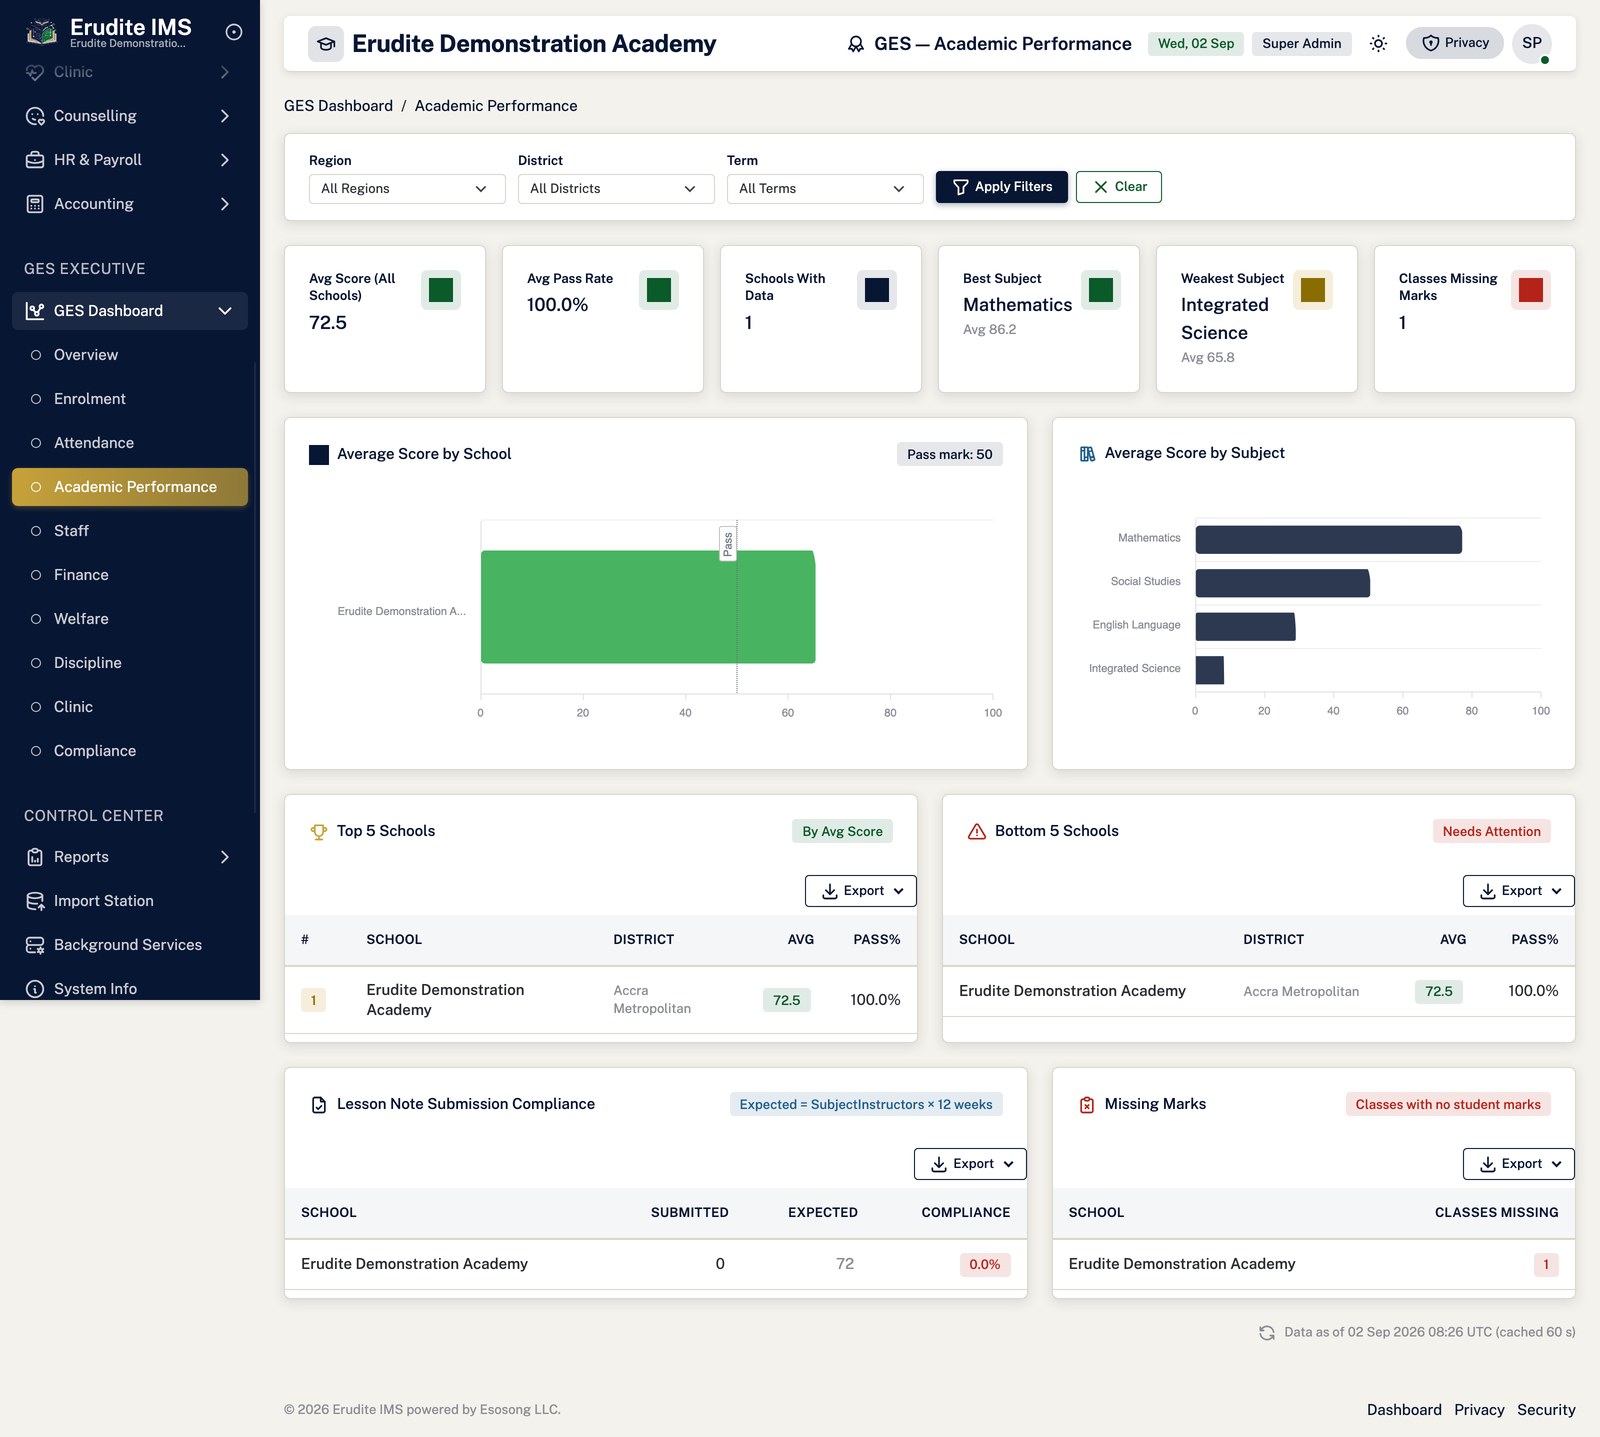Click the Accounting calculator icon
The height and width of the screenshot is (1437, 1600).
click(x=35, y=204)
